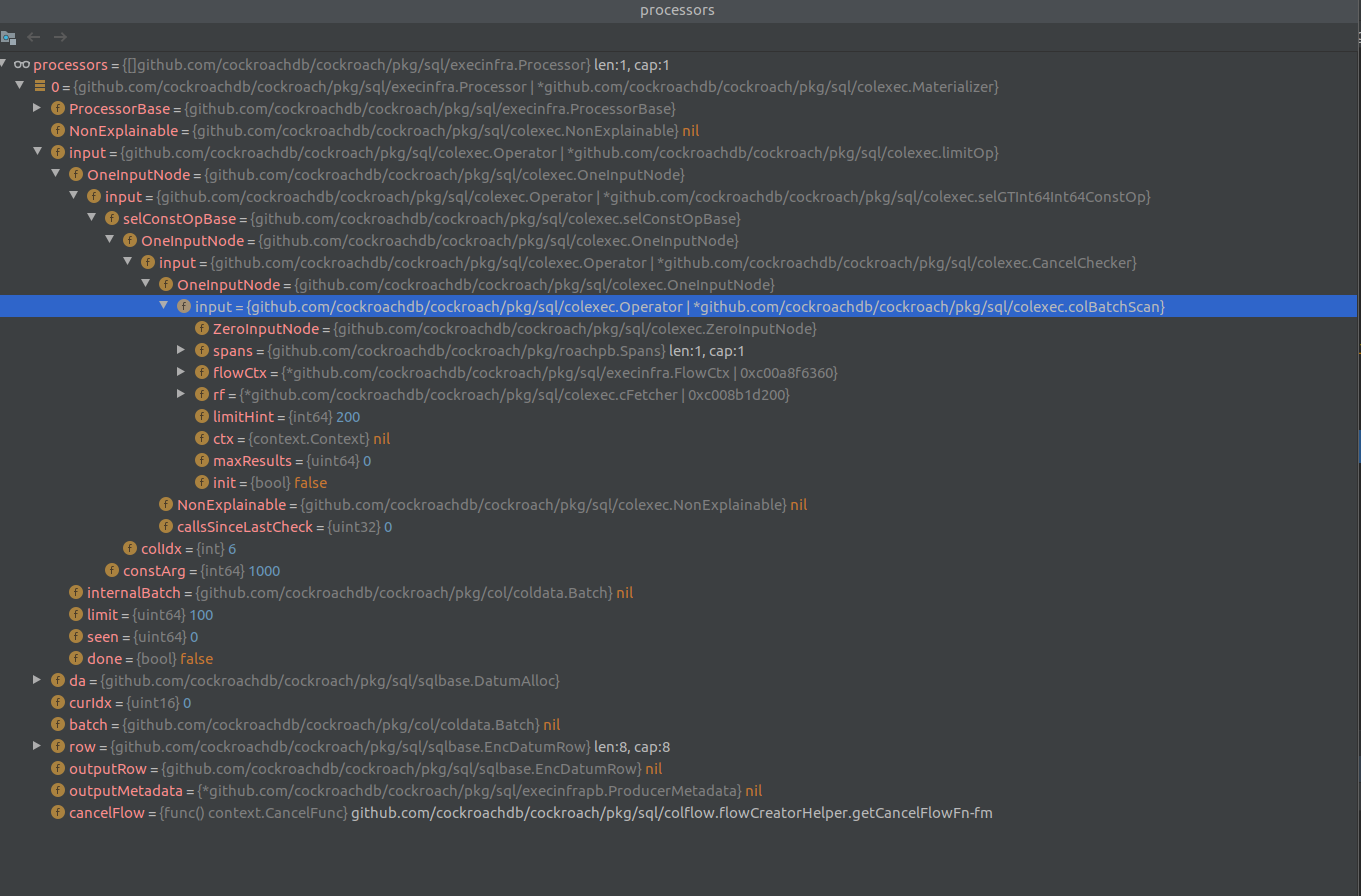1361x896 pixels.
Task: Click the field icon beside batch
Action: click(58, 724)
